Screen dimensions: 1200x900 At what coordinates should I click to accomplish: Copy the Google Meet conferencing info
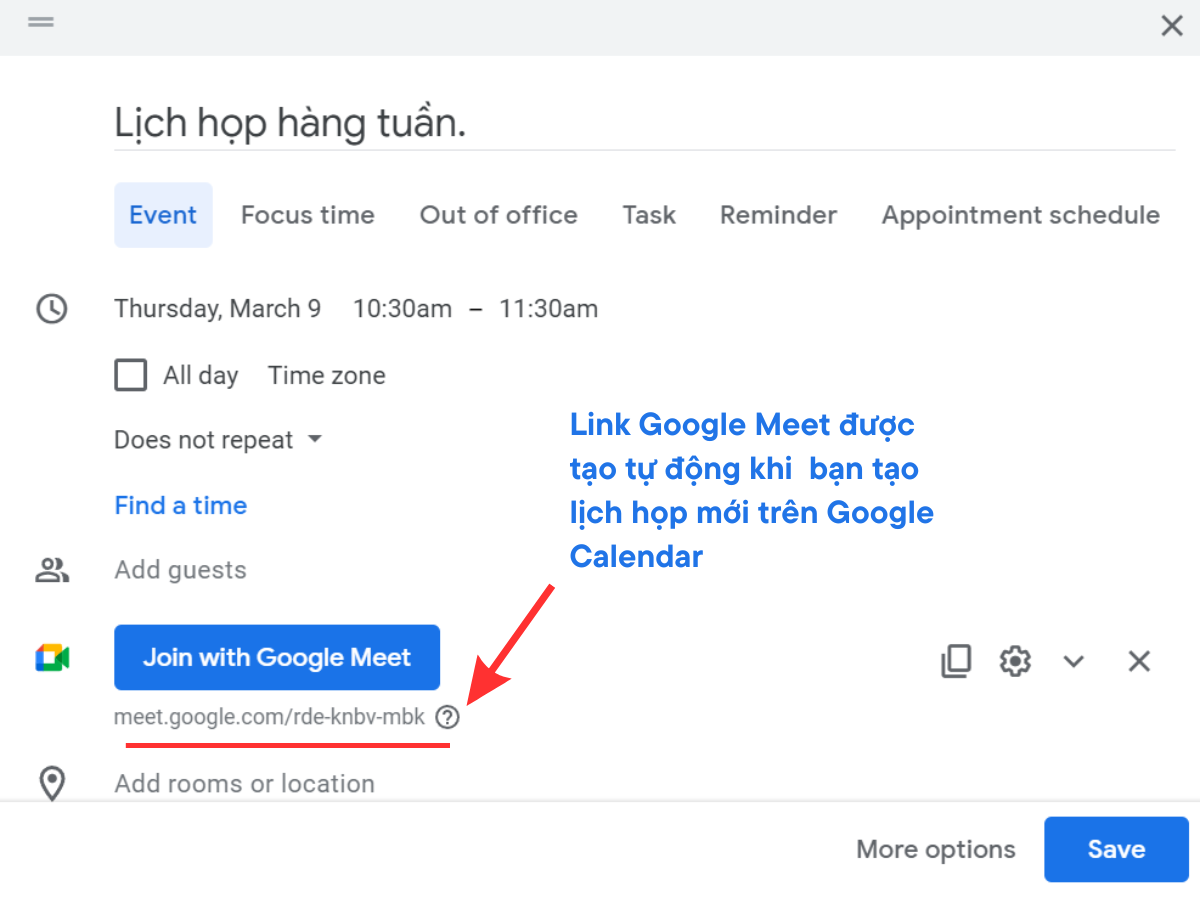point(956,661)
